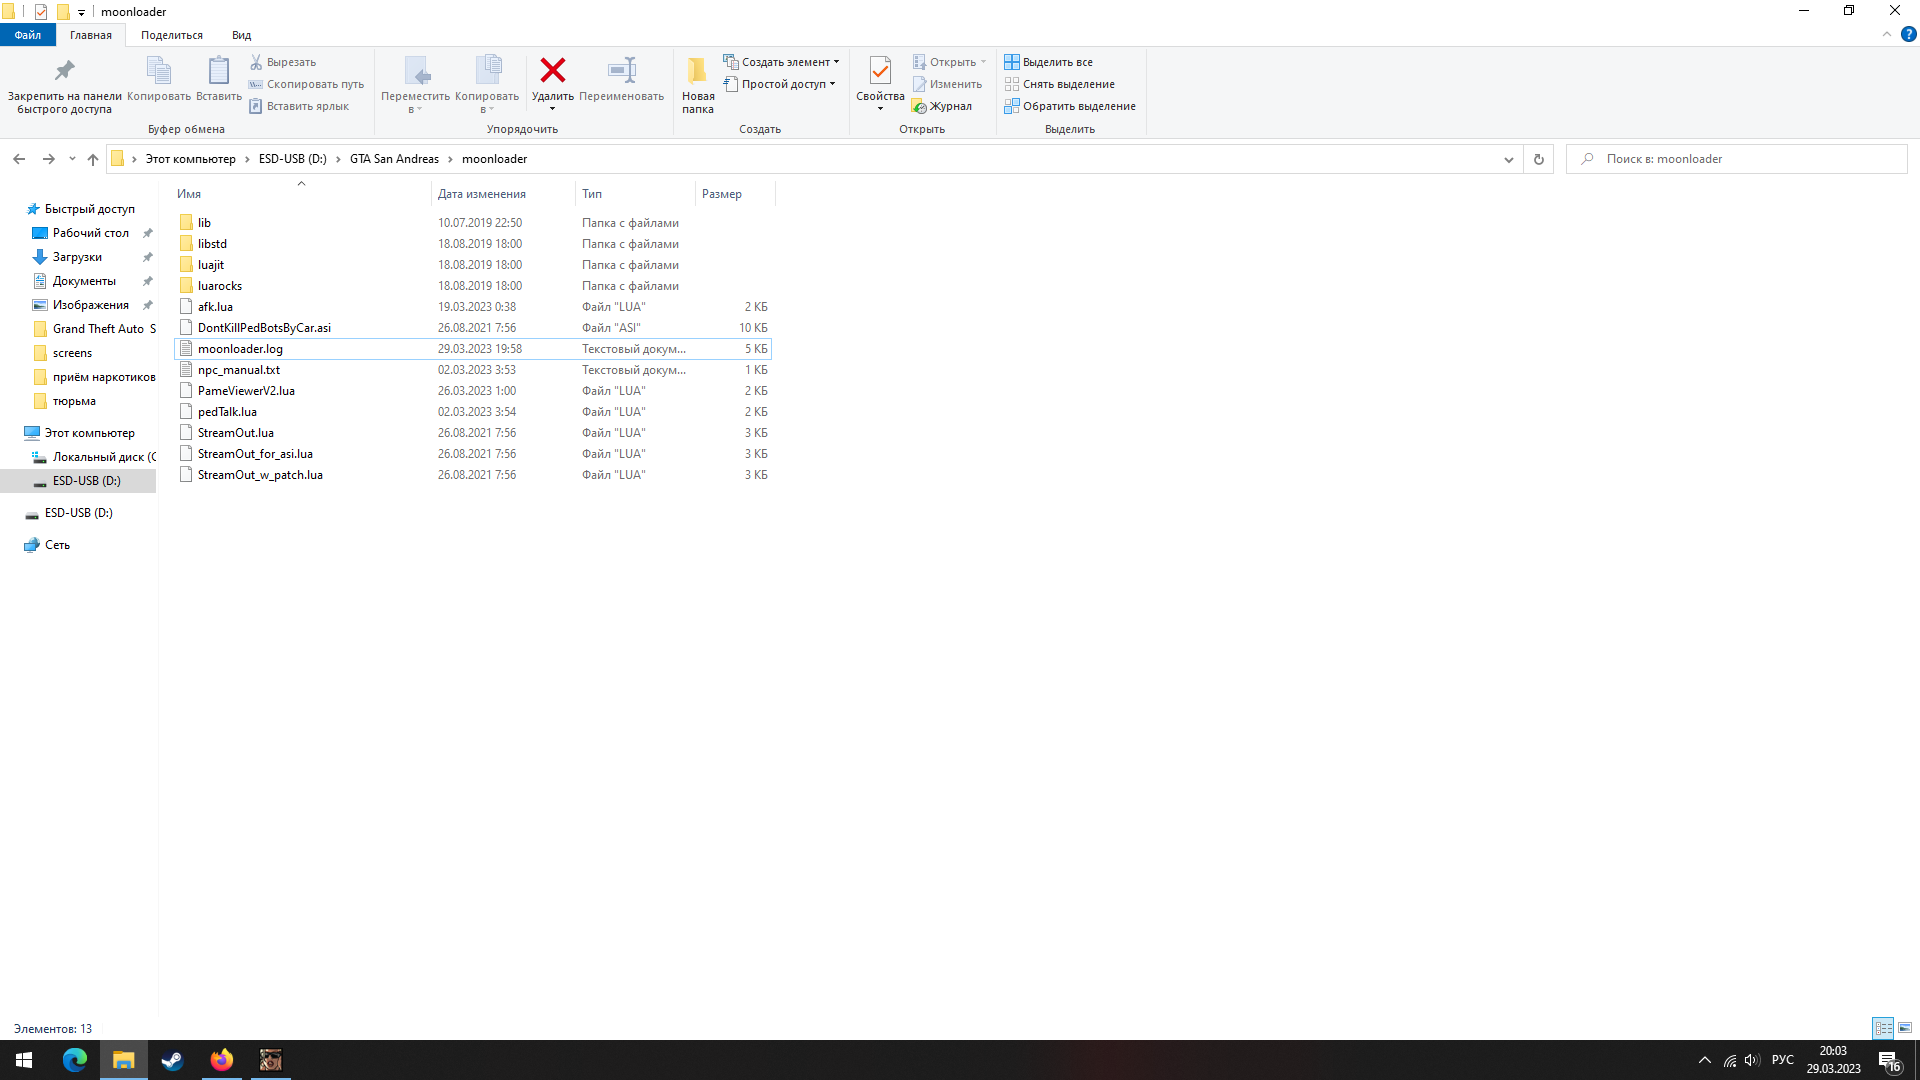This screenshot has width=1920, height=1080.
Task: Click the refresh icon beside address bar
Action: [1538, 159]
